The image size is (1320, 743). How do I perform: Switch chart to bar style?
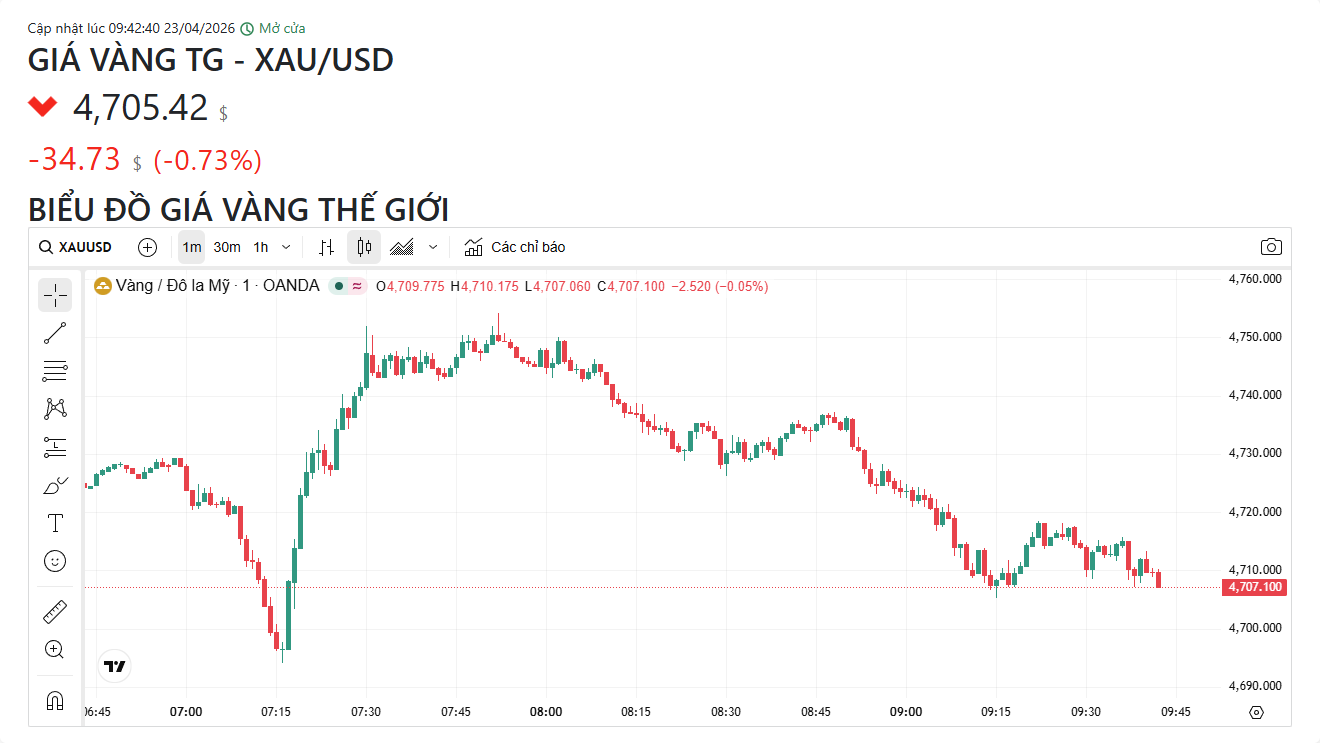point(326,247)
